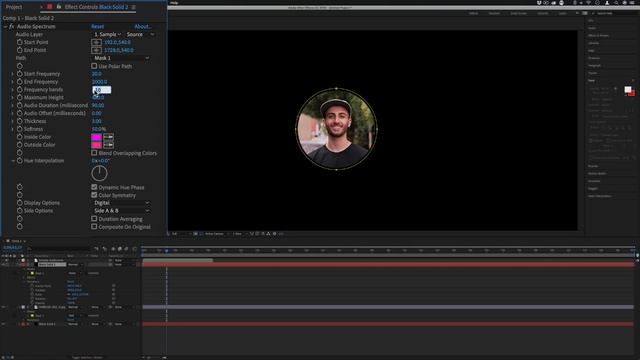
Task: Reset Audio Spectrum effect
Action: coord(98,26)
